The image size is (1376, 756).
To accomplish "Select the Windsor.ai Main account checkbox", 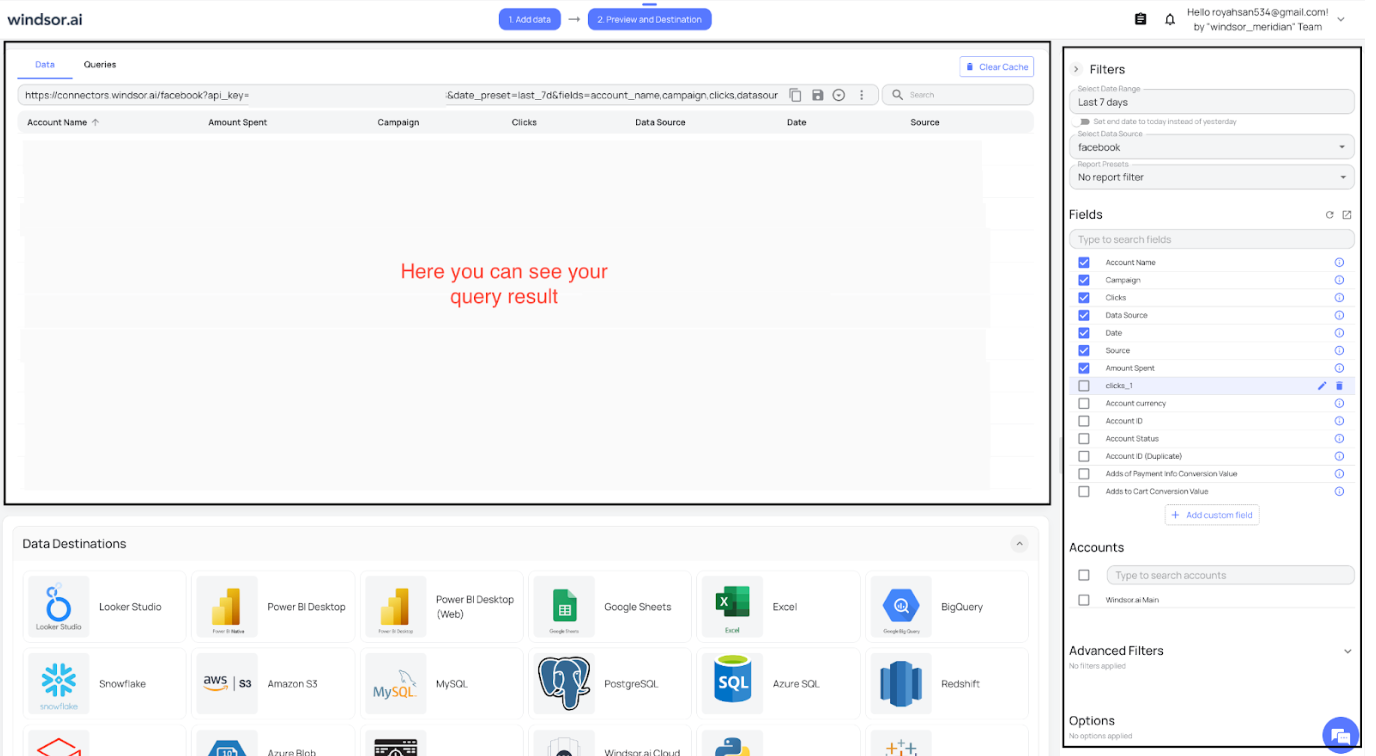I will tap(1084, 600).
